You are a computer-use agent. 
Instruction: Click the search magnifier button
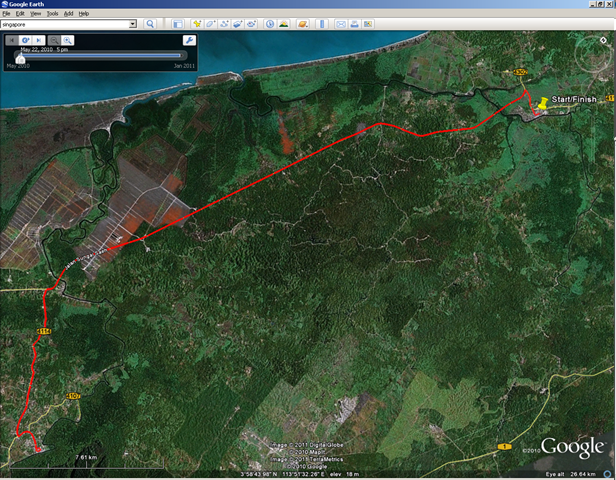150,24
